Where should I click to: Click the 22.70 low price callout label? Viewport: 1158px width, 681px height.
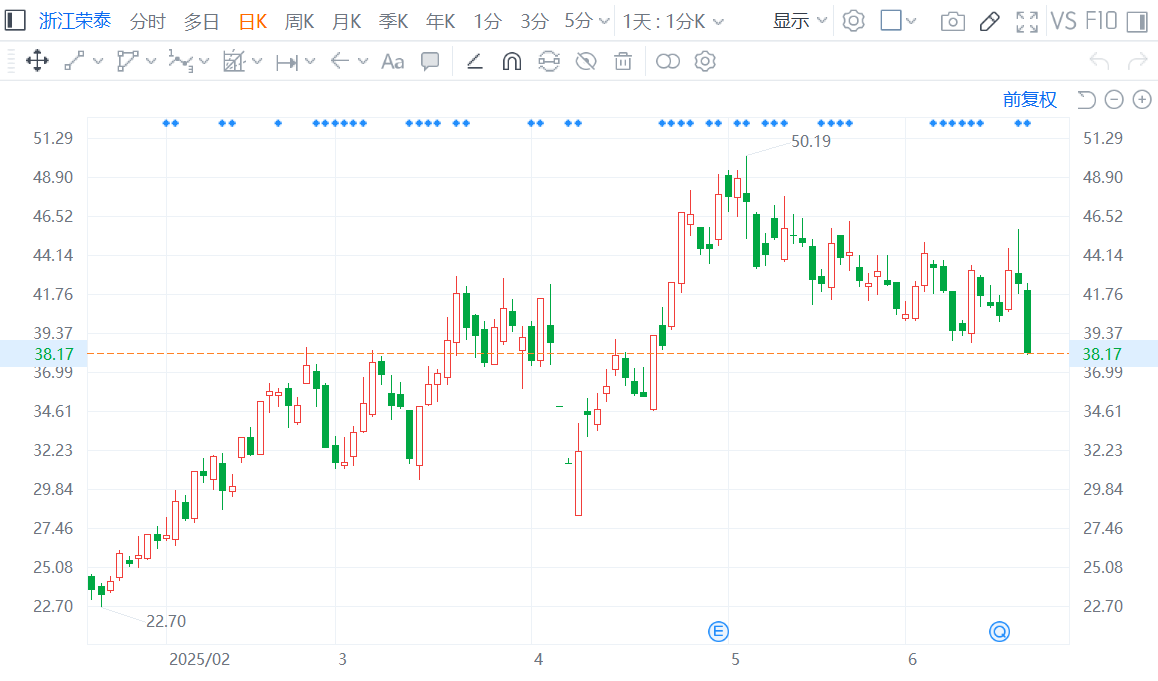166,621
